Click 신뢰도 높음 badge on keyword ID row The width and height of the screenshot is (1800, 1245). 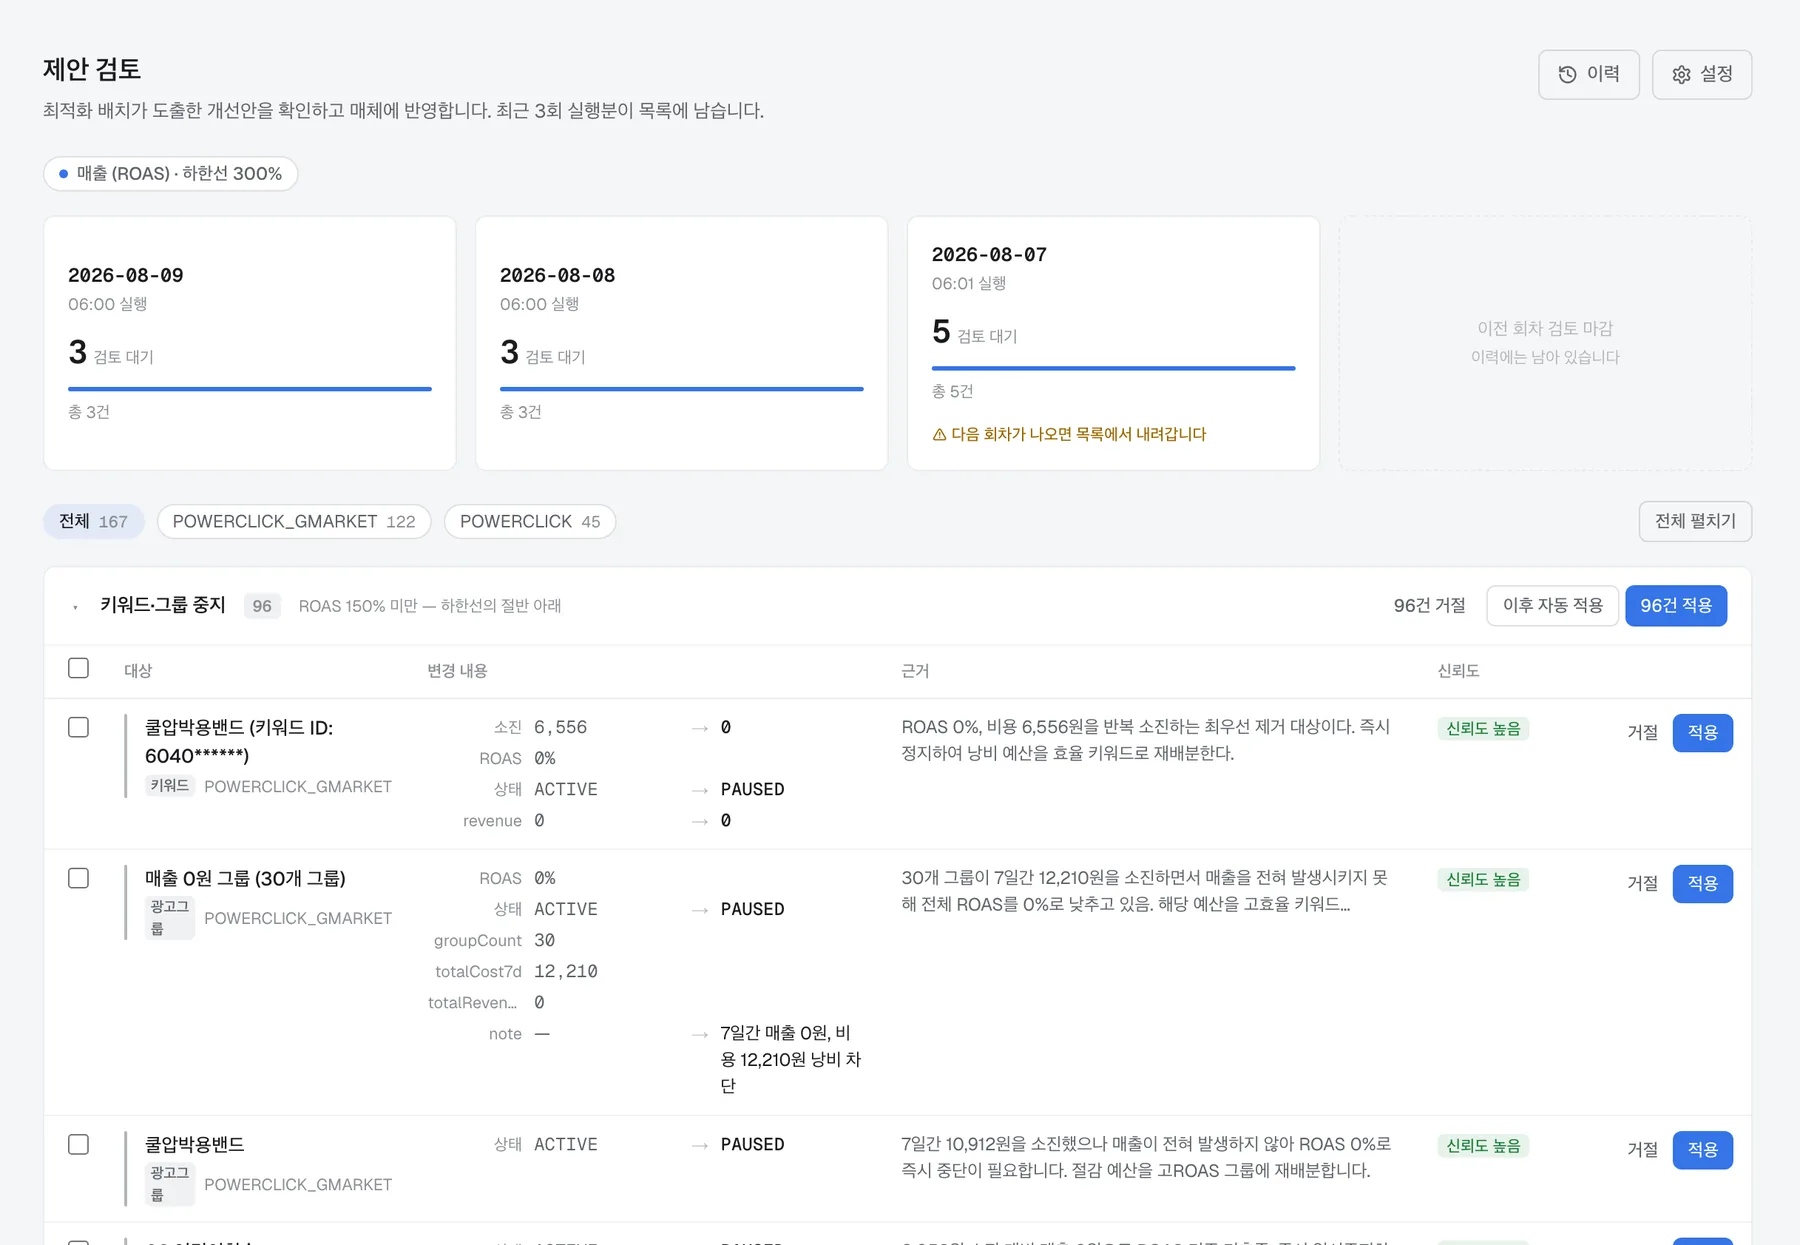[x=1483, y=729]
